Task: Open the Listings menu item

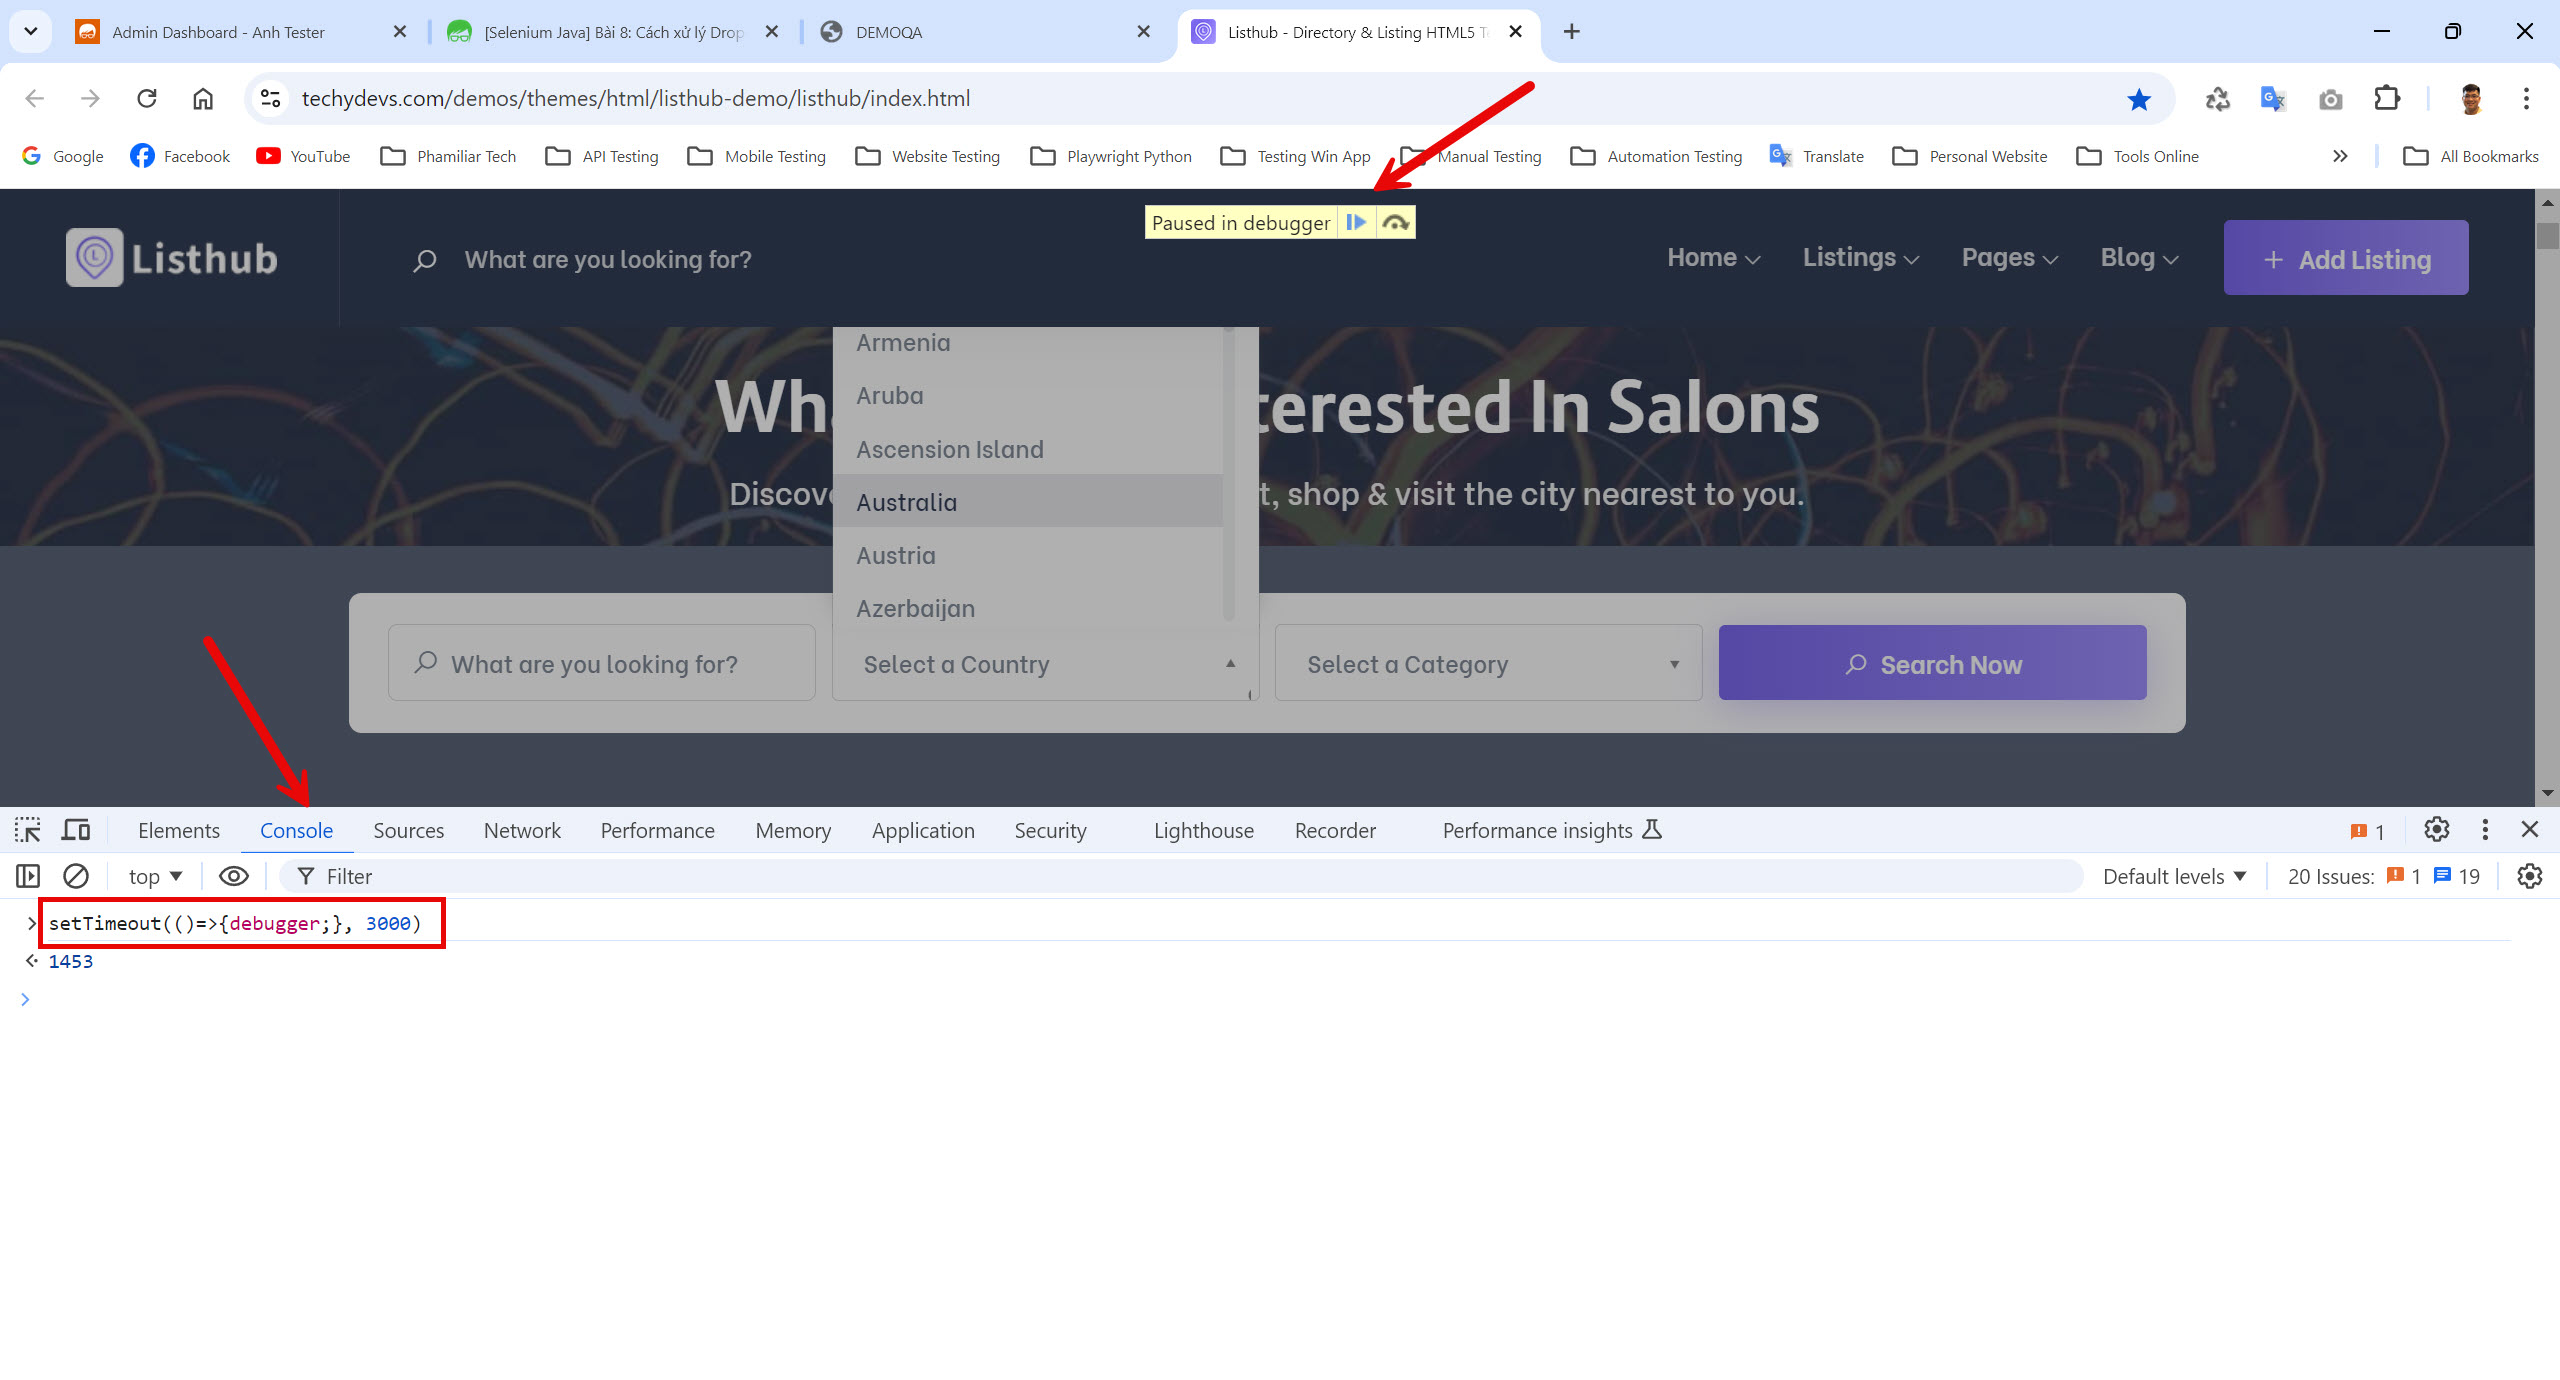Action: click(x=1858, y=258)
